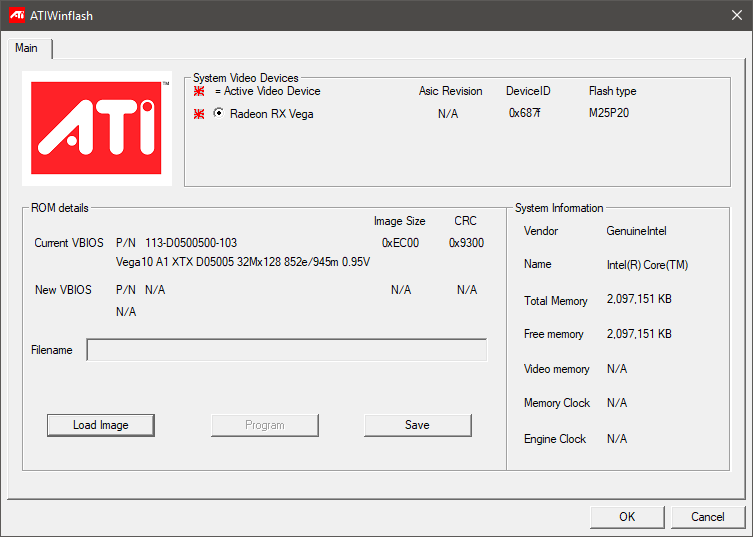
Task: Click the Asic Revision N/A value
Action: [x=448, y=114]
